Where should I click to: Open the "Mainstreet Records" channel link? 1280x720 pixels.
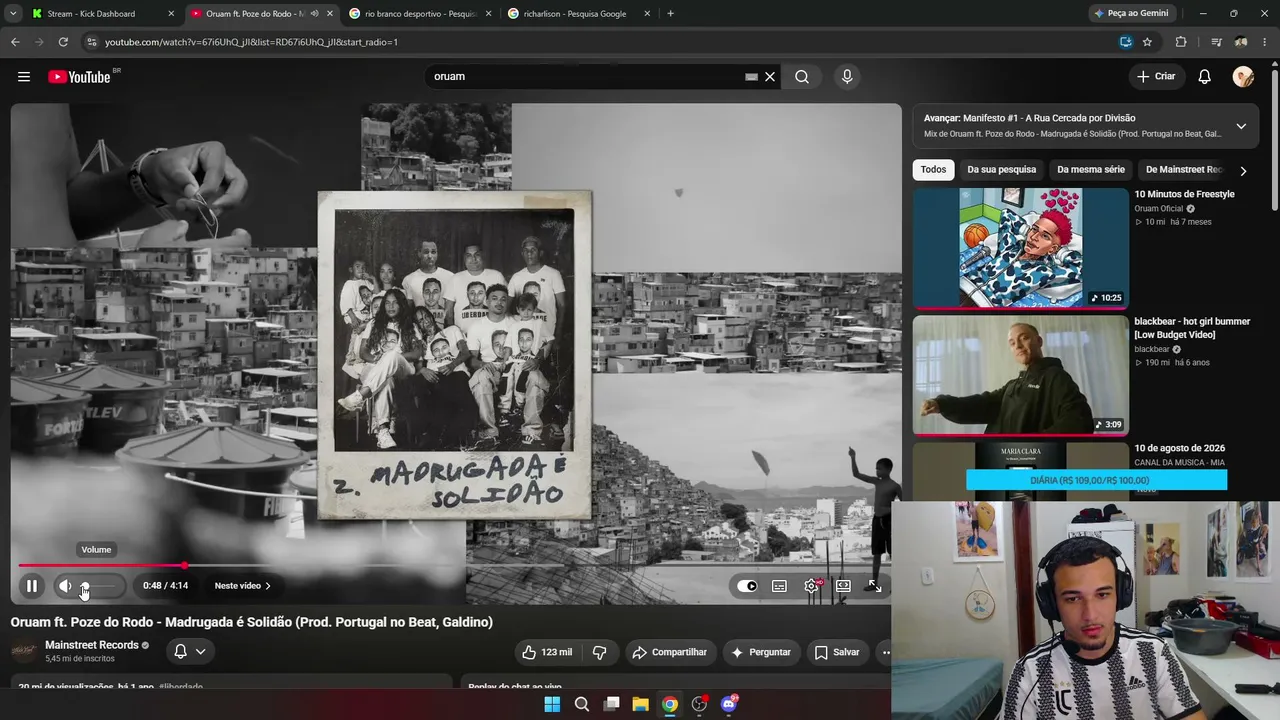(91, 645)
